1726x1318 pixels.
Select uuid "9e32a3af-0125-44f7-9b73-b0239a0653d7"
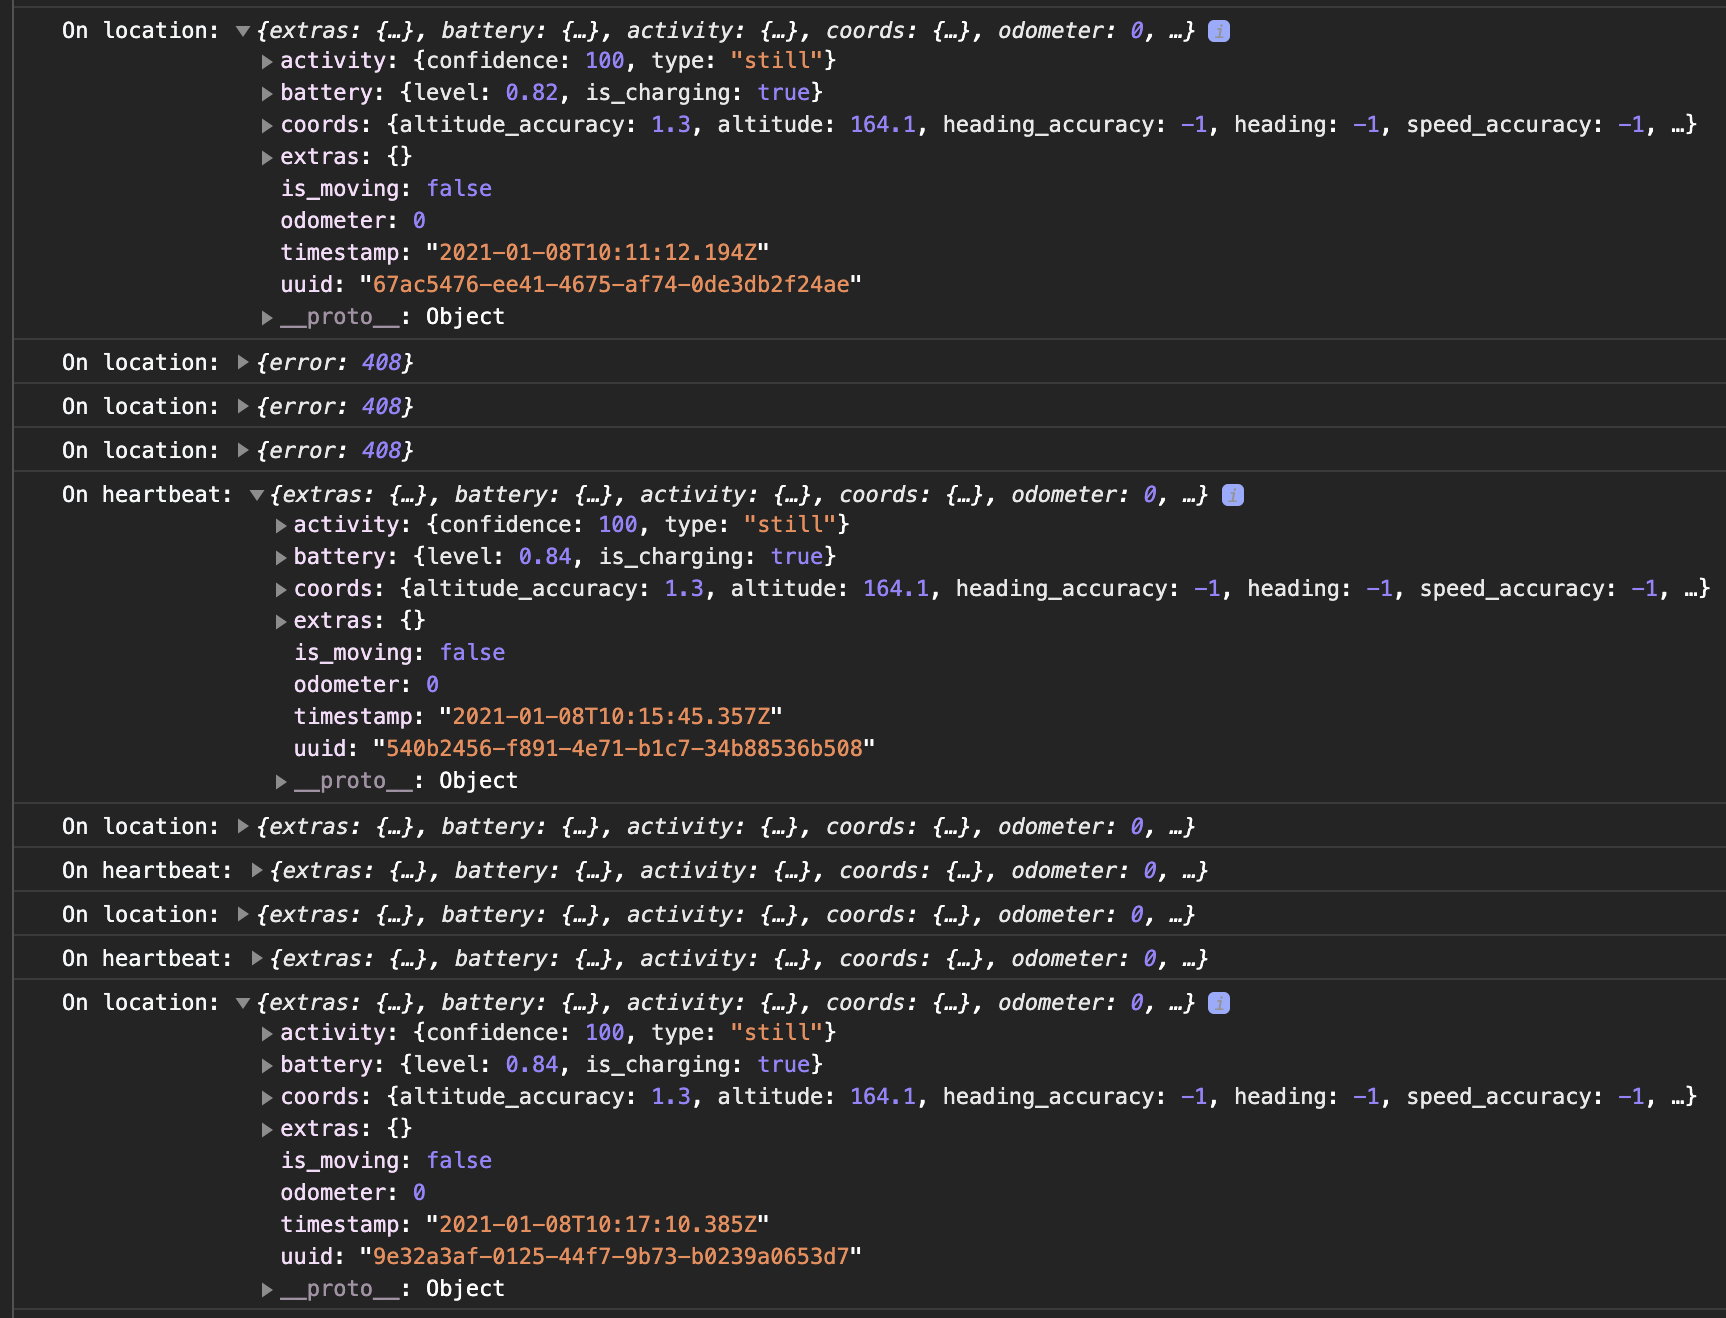pyautogui.click(x=610, y=1256)
